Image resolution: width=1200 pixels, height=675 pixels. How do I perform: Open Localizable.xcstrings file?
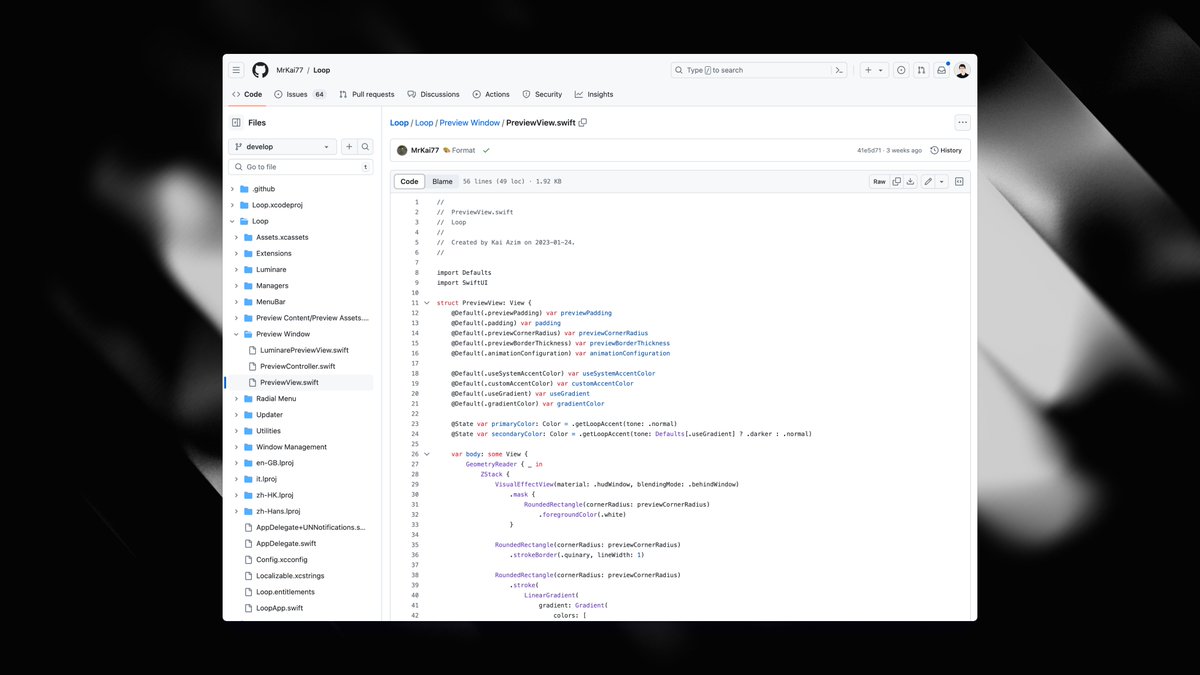click(290, 576)
